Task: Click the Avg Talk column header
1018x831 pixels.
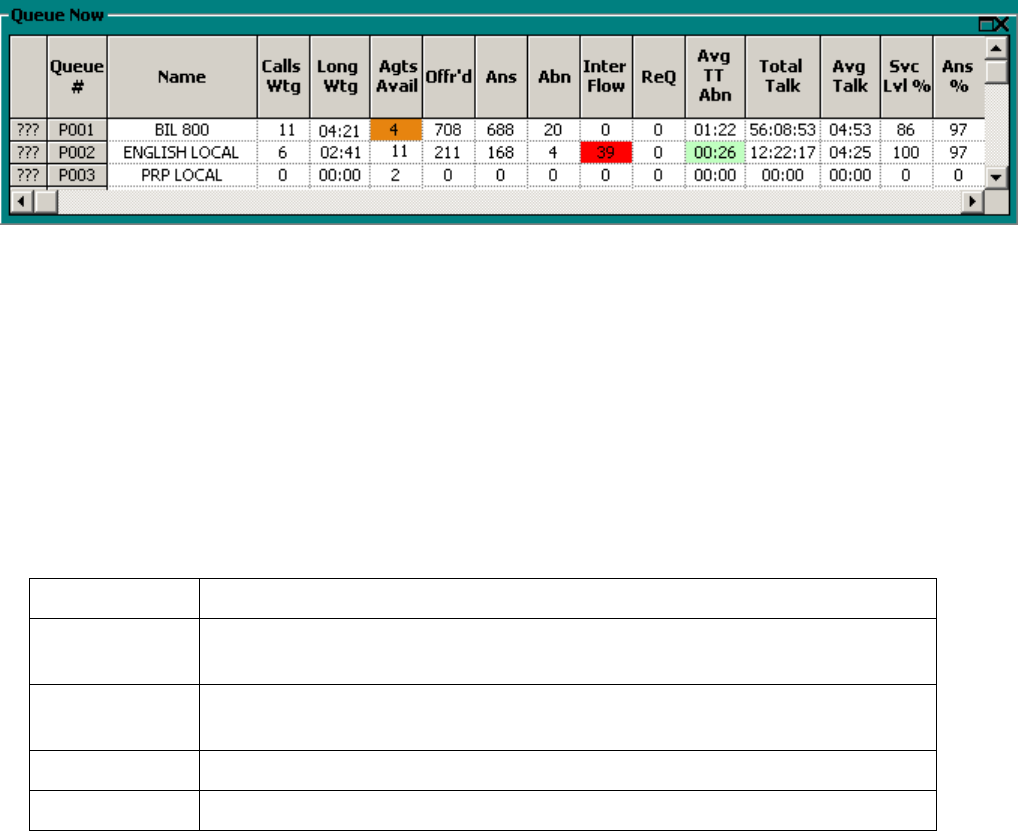Action: (x=850, y=77)
